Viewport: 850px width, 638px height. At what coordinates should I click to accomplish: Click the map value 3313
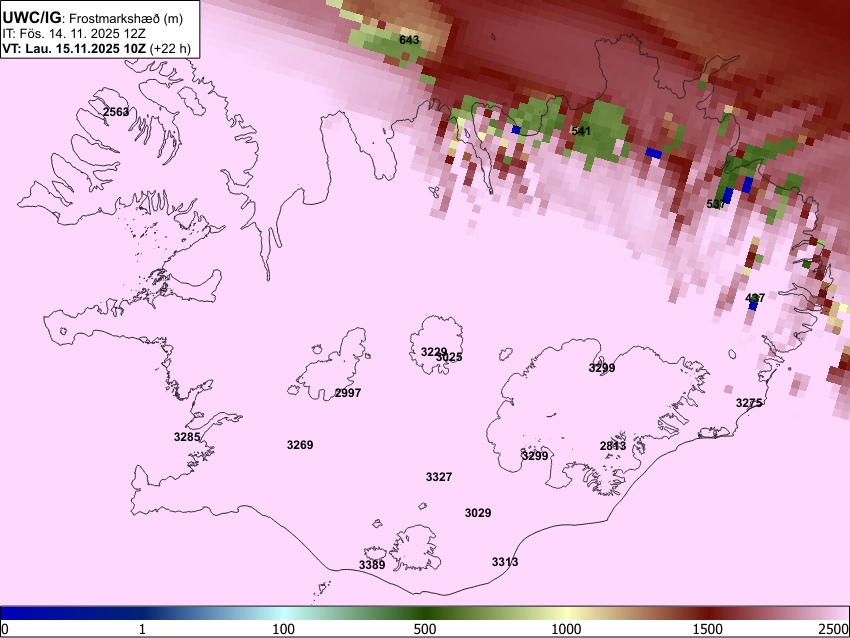tap(505, 562)
